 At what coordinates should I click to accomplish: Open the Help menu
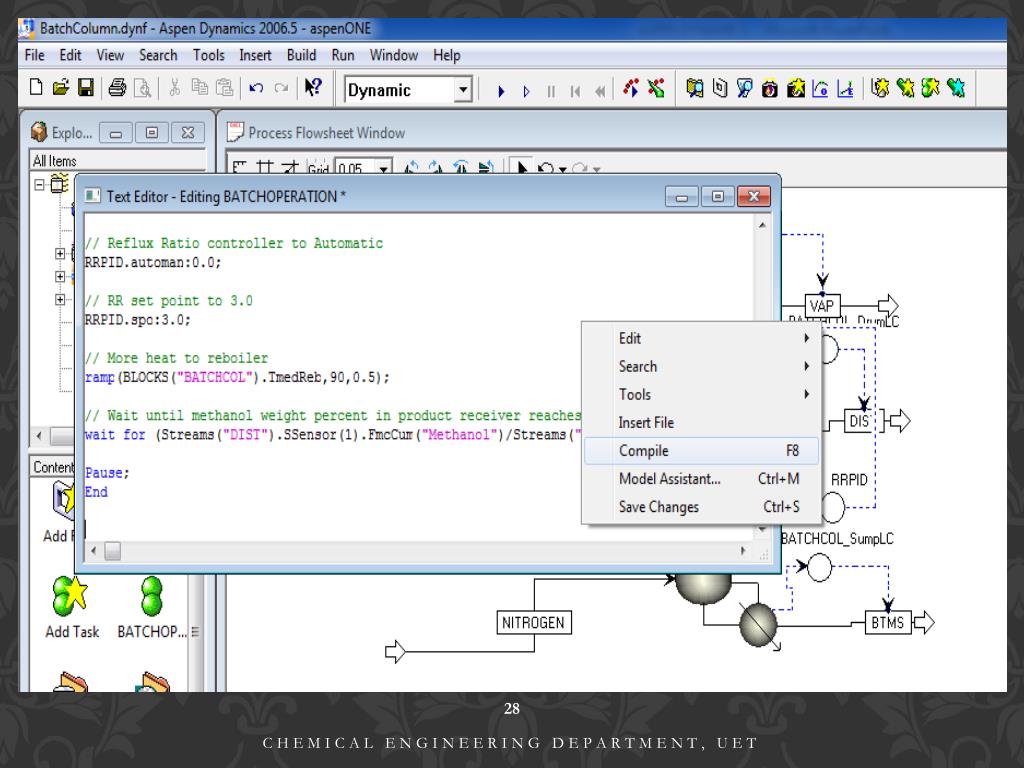(447, 56)
